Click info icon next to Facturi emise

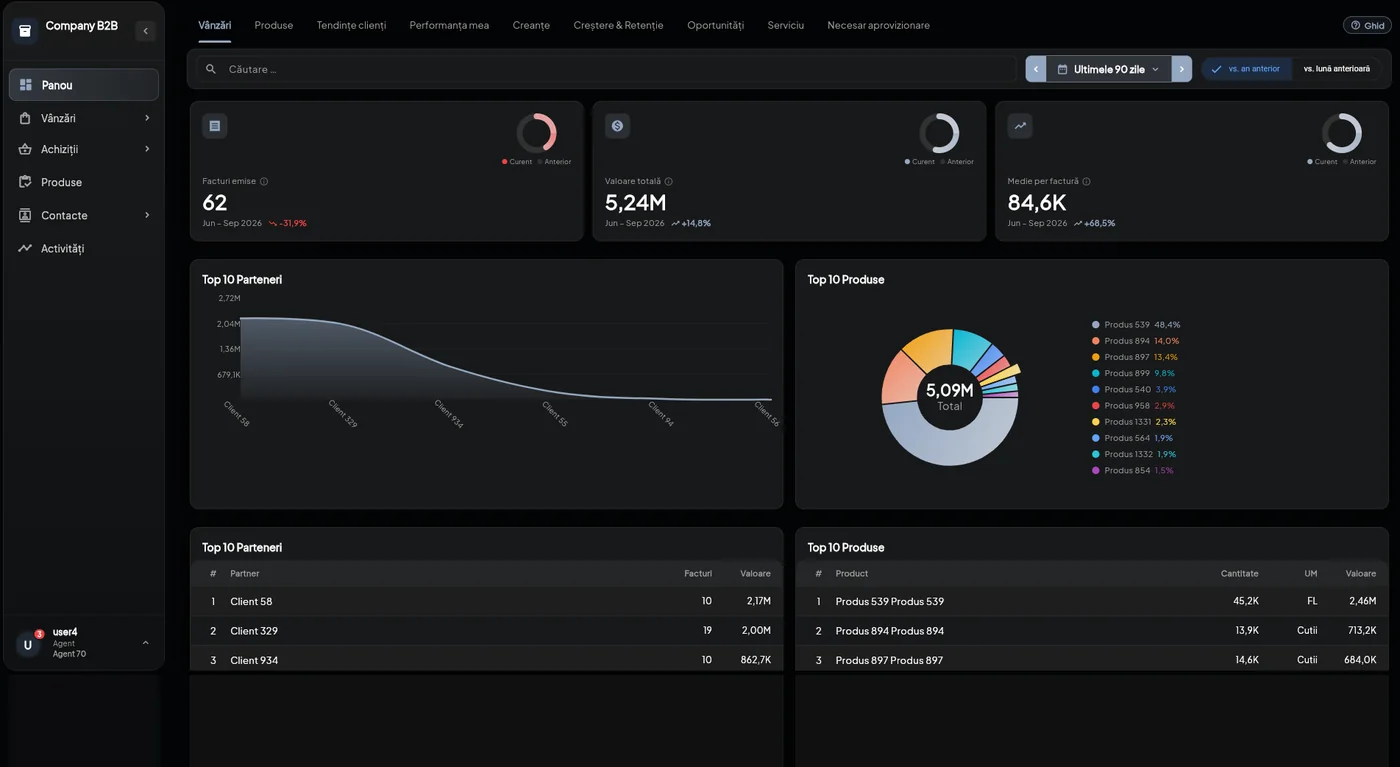point(264,181)
